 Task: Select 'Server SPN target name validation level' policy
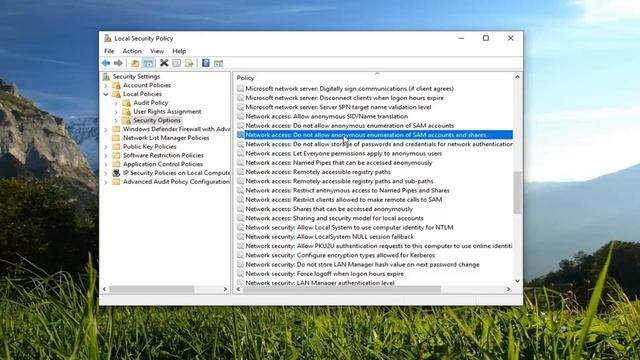tap(338, 107)
